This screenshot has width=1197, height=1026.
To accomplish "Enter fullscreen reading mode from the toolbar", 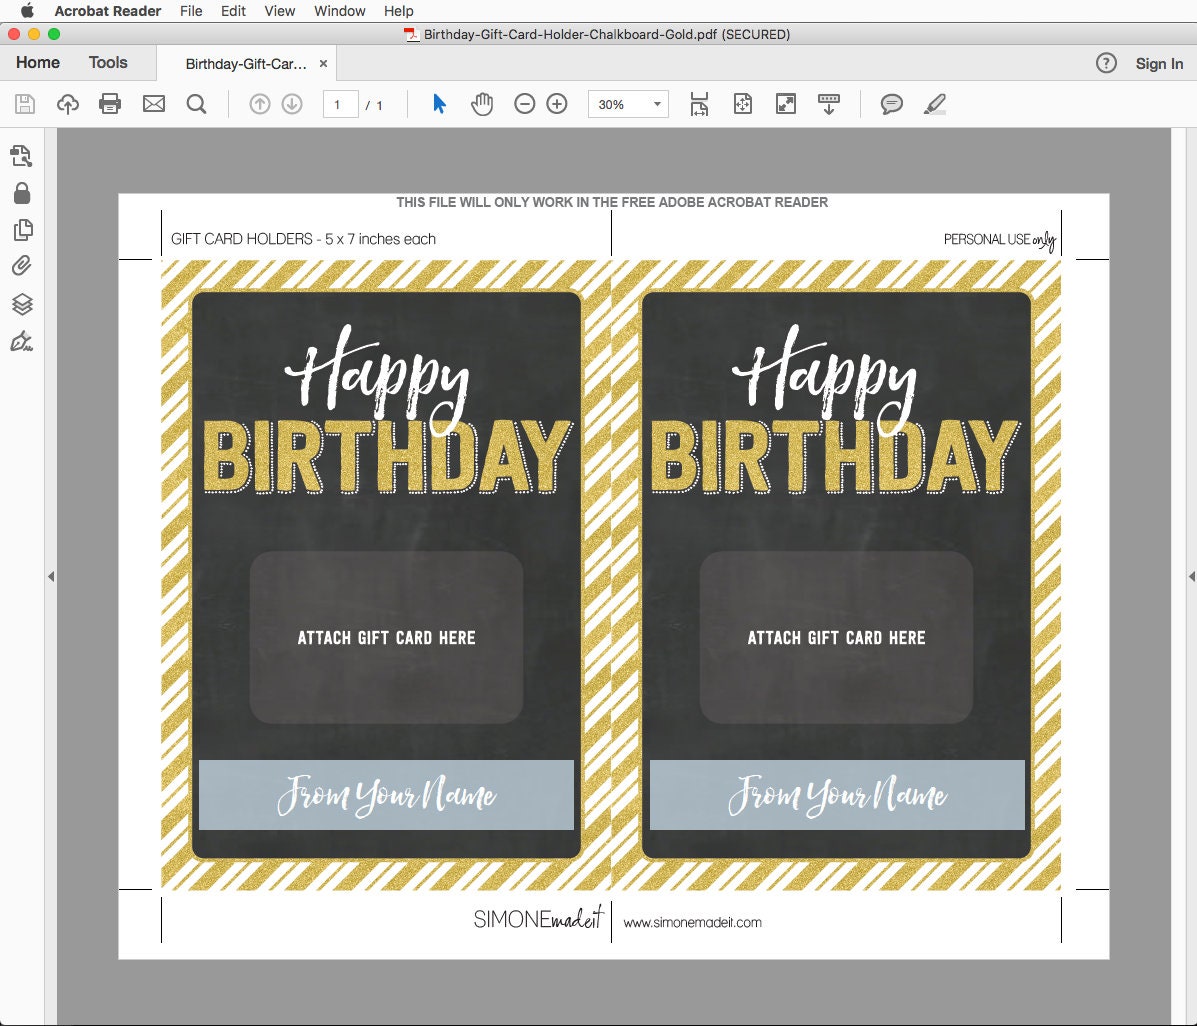I will [x=786, y=104].
